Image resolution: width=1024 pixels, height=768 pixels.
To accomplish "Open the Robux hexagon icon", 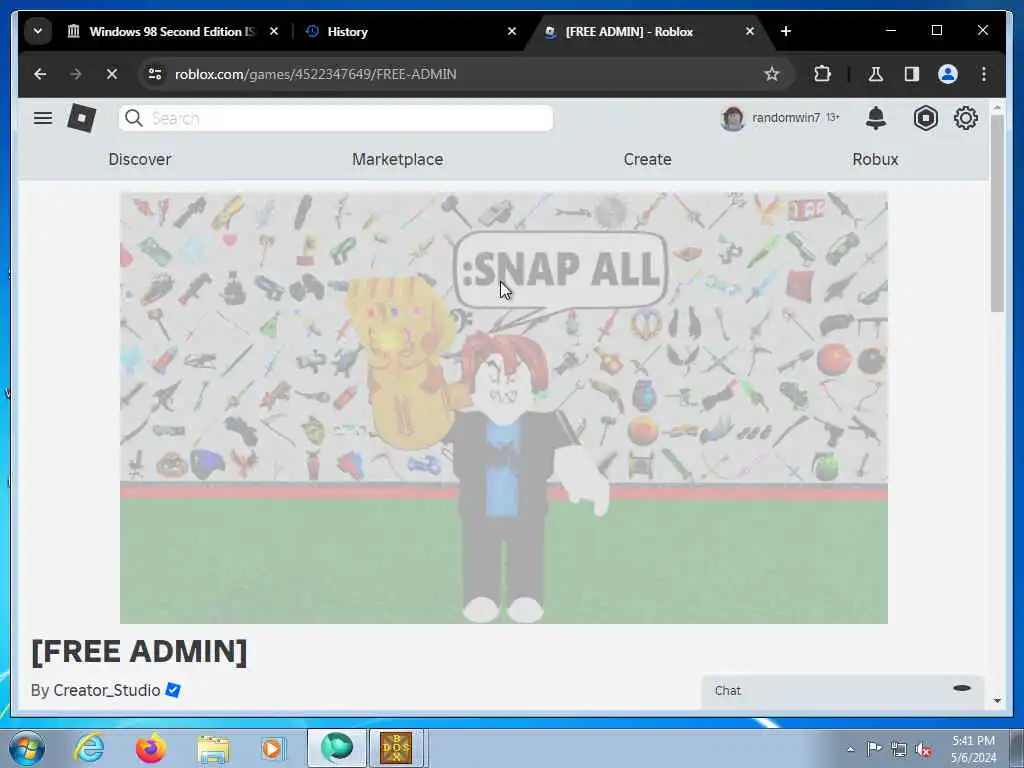I will point(925,118).
